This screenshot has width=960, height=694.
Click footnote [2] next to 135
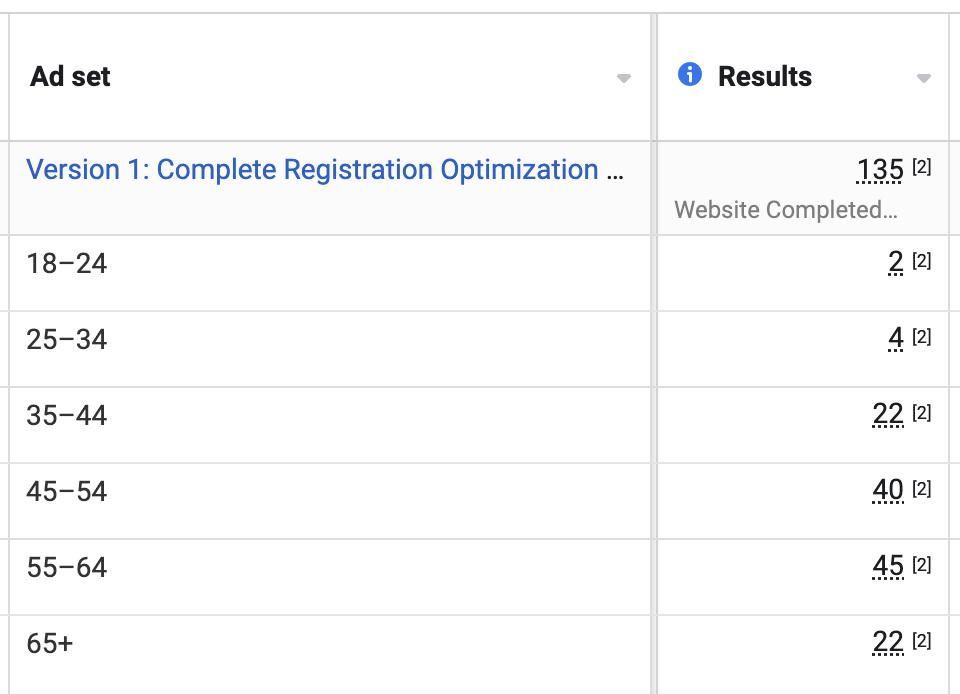pos(921,166)
